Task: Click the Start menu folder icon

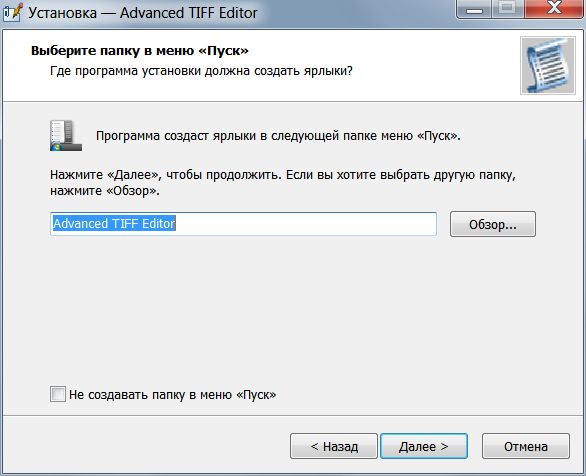Action: (x=66, y=136)
